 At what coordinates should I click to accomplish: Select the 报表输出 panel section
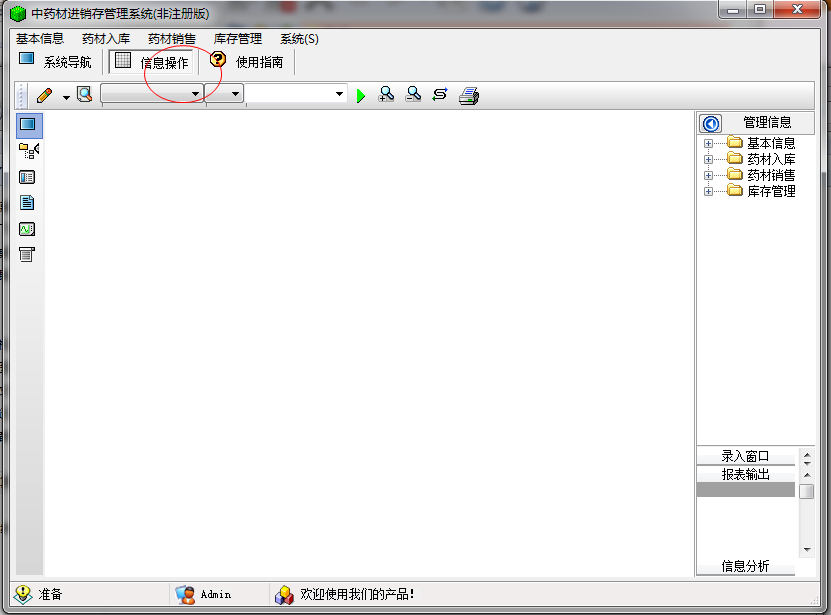(745, 474)
